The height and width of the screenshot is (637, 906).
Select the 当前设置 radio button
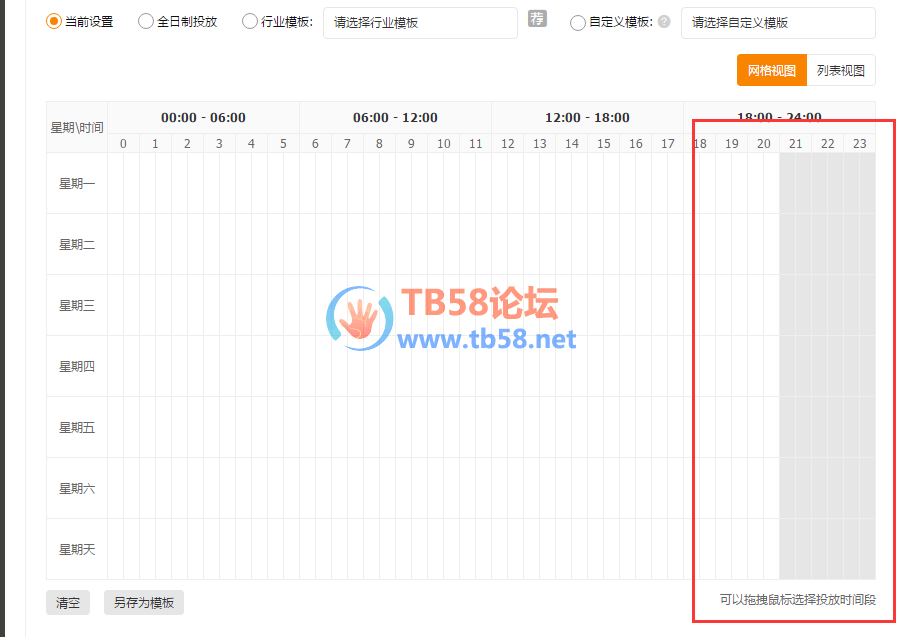pyautogui.click(x=54, y=21)
